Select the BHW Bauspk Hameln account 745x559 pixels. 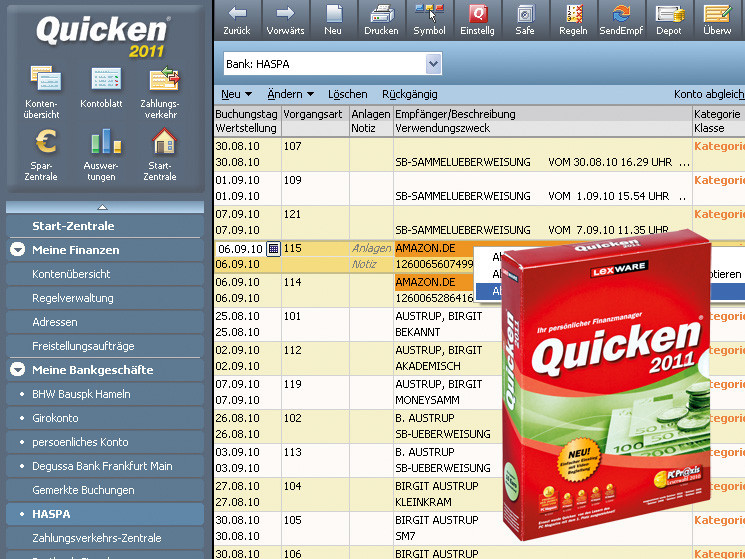click(105, 394)
